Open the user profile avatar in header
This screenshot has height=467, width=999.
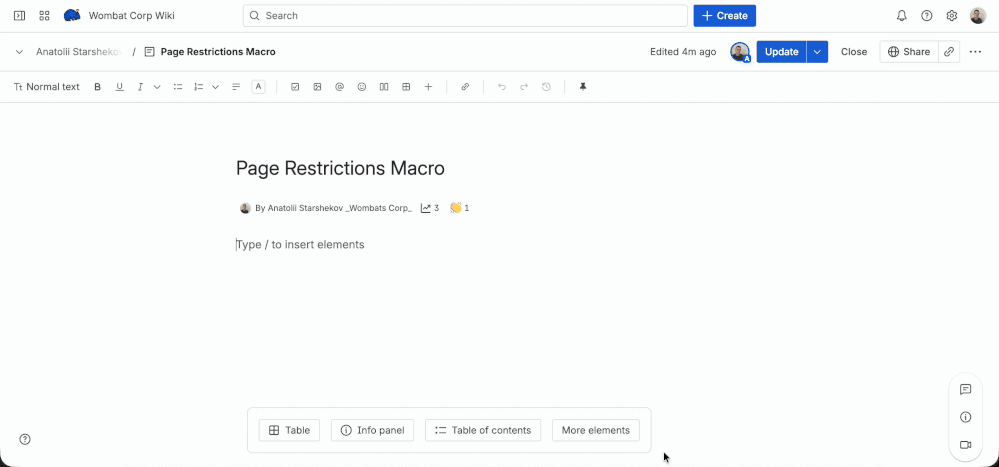click(x=978, y=16)
